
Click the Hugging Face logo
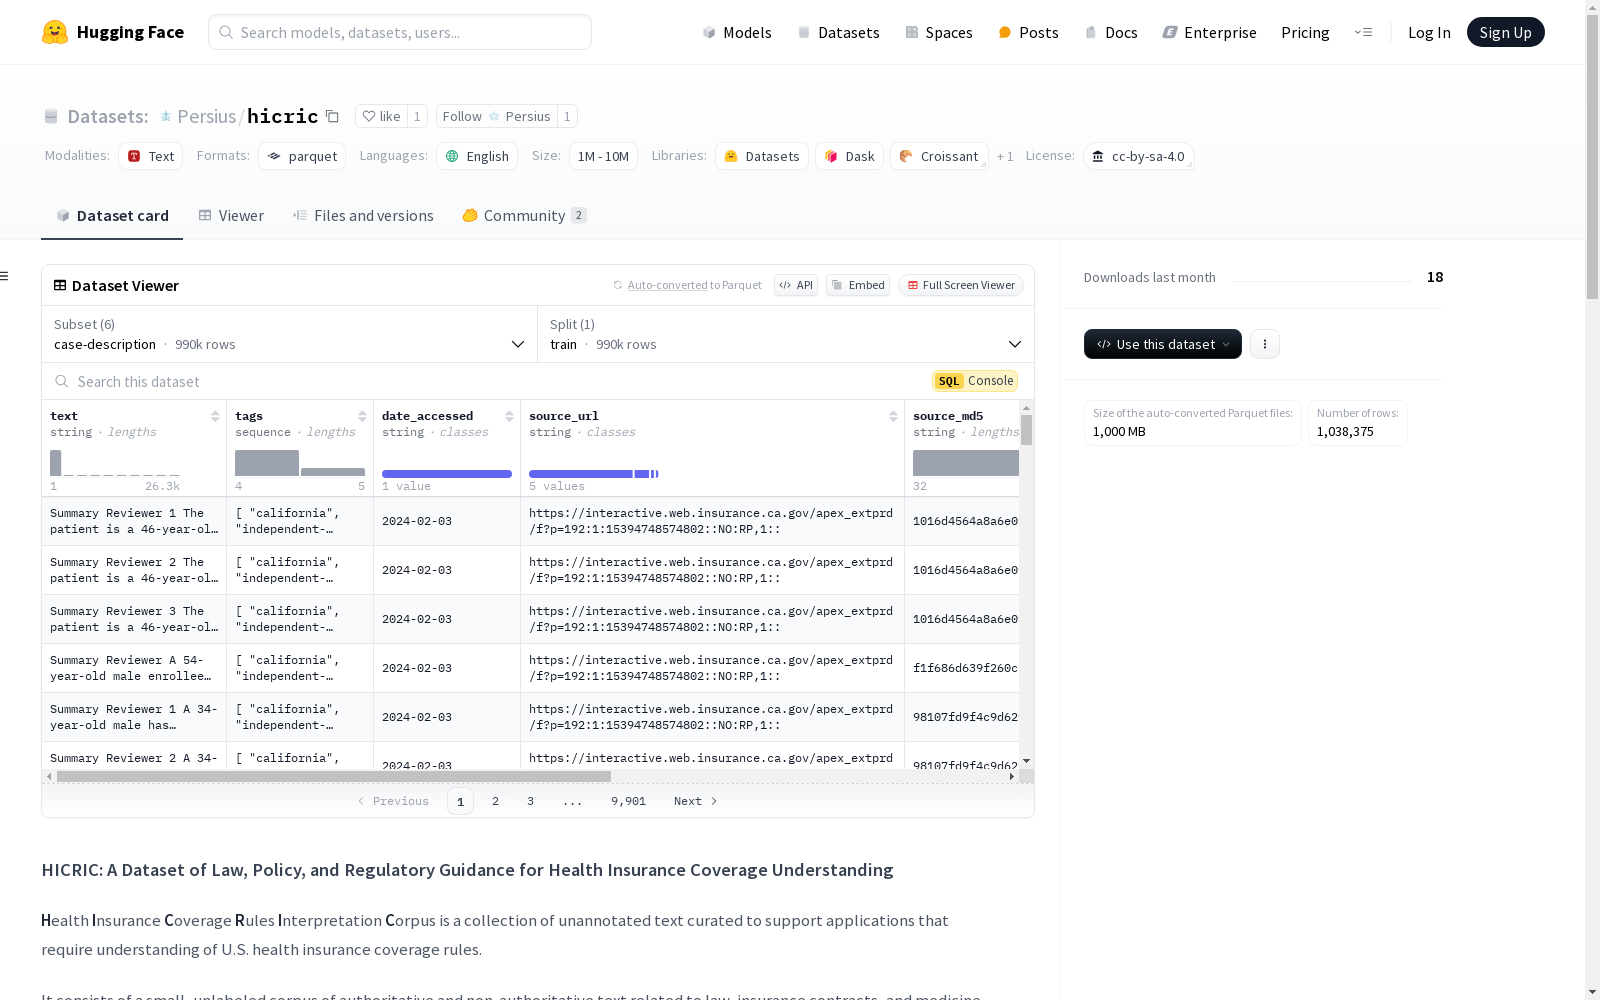click(112, 32)
